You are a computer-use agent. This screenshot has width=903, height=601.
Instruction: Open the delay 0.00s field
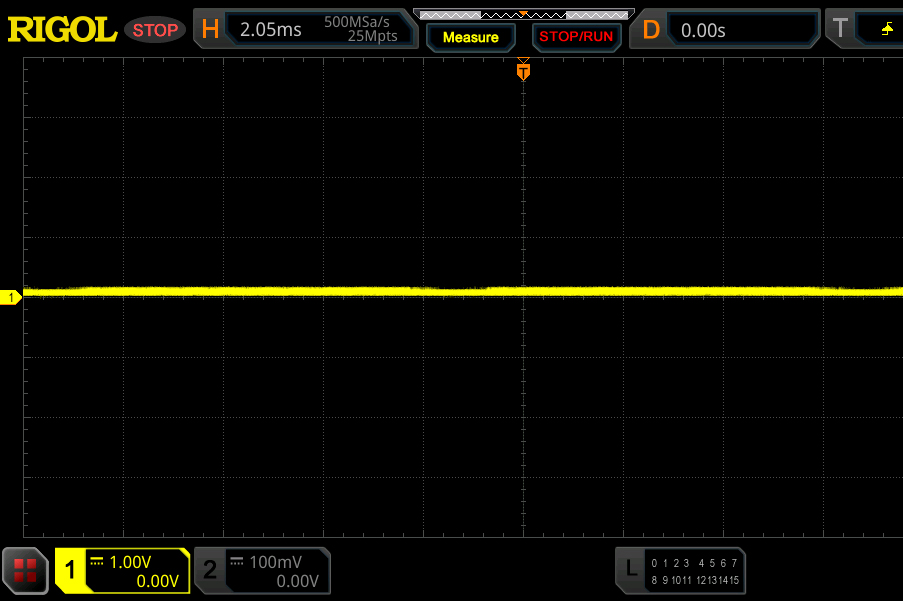(x=742, y=30)
